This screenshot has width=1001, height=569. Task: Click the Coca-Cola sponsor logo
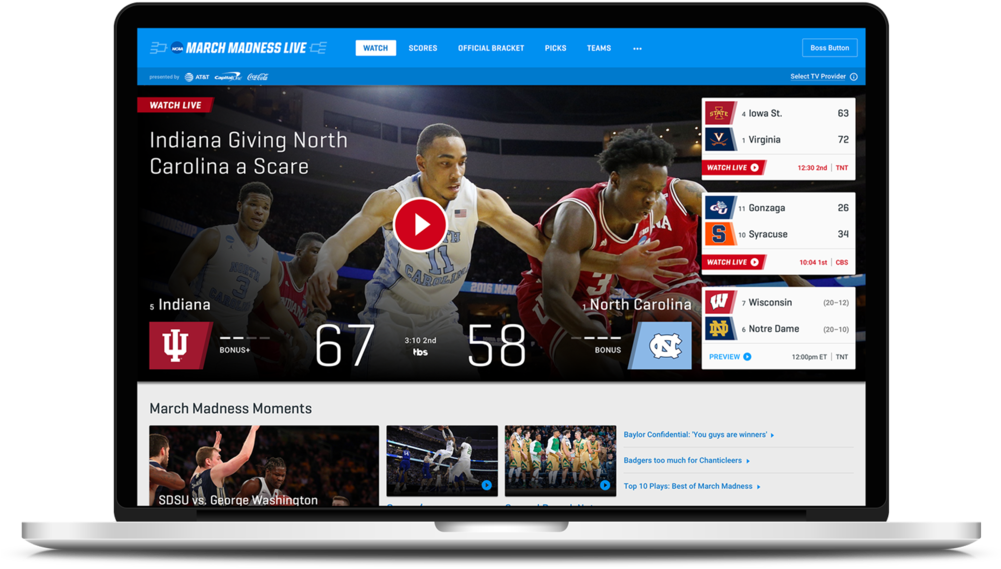pyautogui.click(x=258, y=77)
